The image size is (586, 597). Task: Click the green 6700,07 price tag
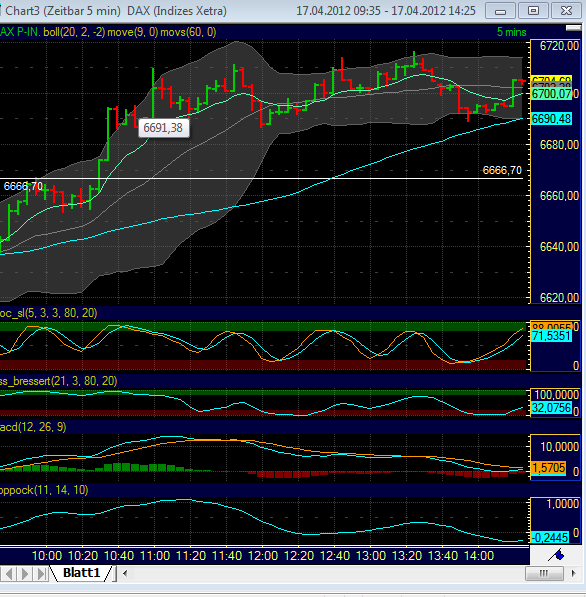(x=551, y=94)
